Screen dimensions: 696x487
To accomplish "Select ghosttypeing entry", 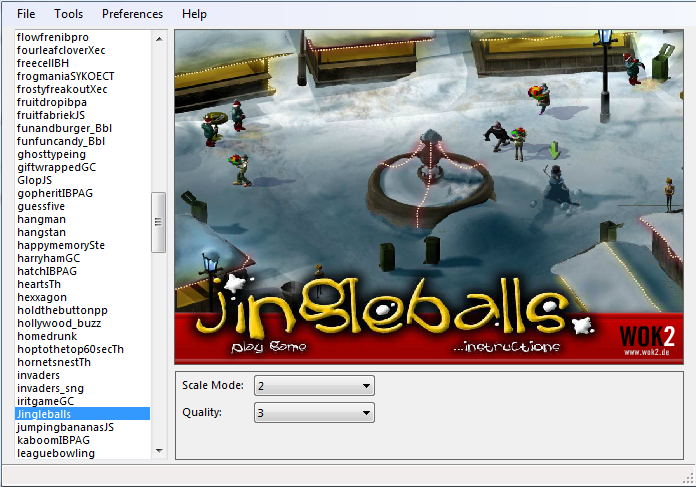I will (82, 154).
